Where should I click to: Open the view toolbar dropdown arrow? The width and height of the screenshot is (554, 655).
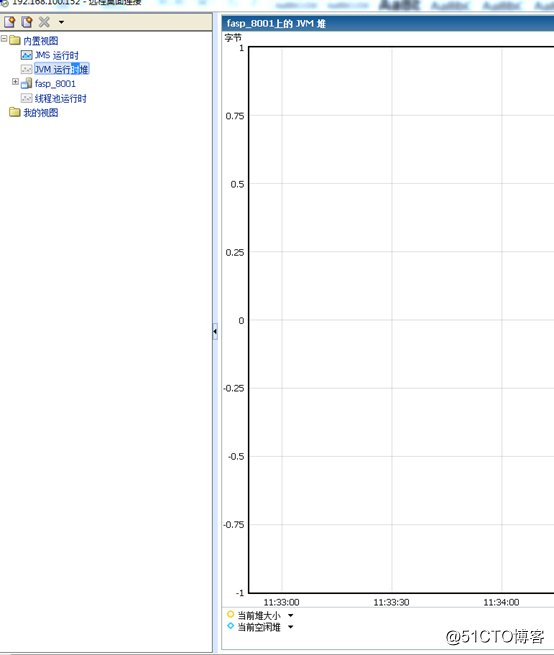(61, 22)
